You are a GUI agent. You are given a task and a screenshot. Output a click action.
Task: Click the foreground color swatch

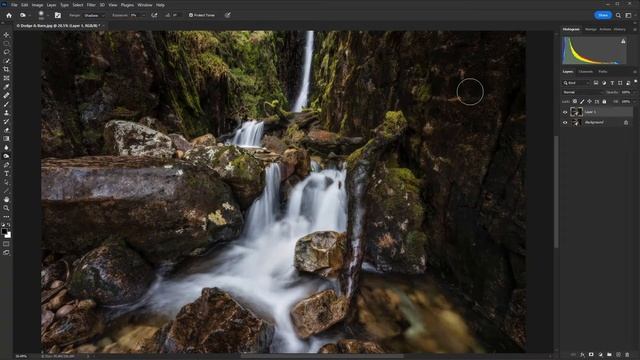coord(4,231)
